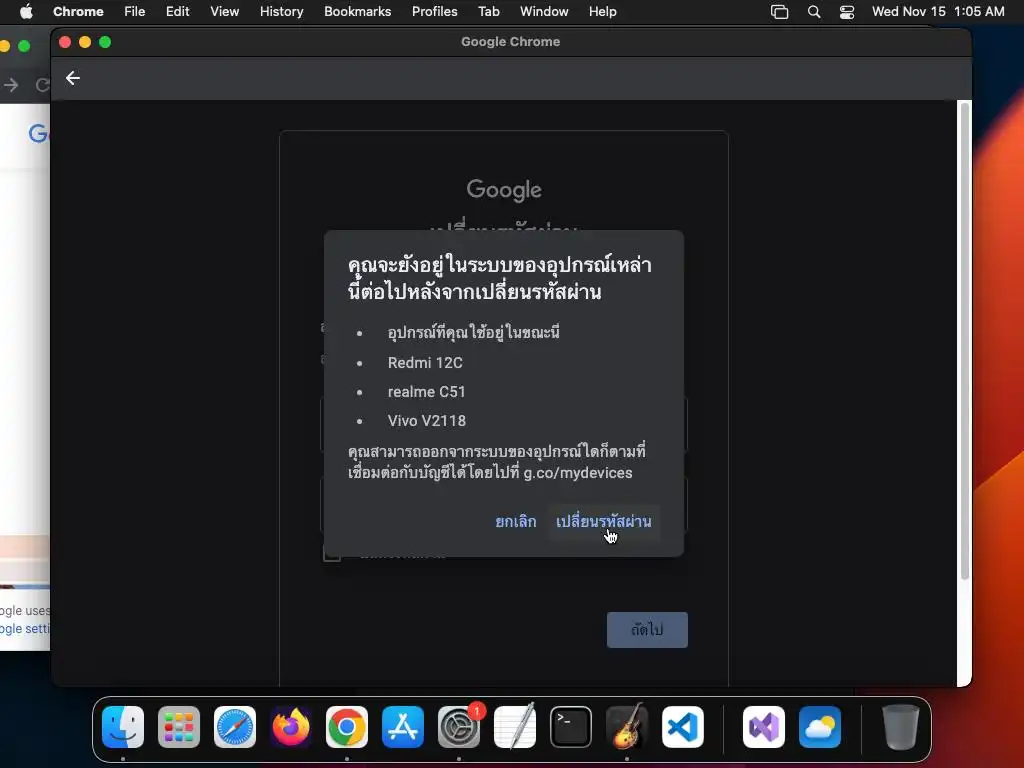
Task: Open Finder from the dock
Action: [x=123, y=727]
